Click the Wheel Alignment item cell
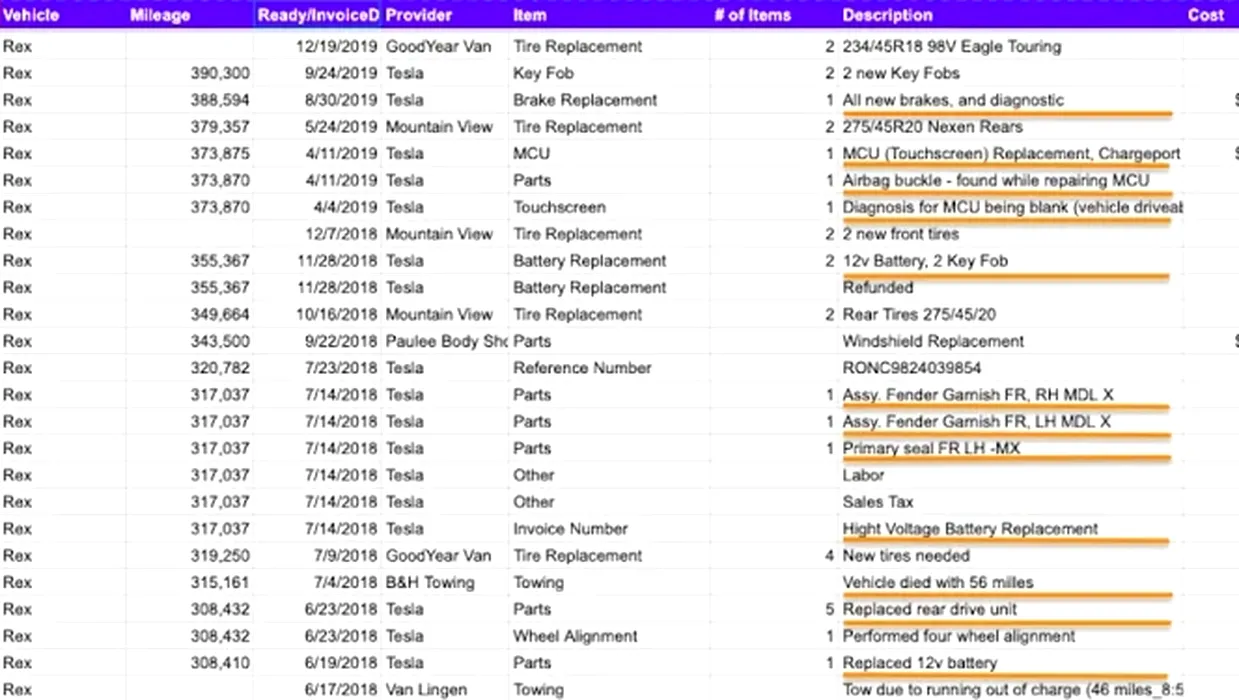This screenshot has height=700, width=1239. click(575, 635)
